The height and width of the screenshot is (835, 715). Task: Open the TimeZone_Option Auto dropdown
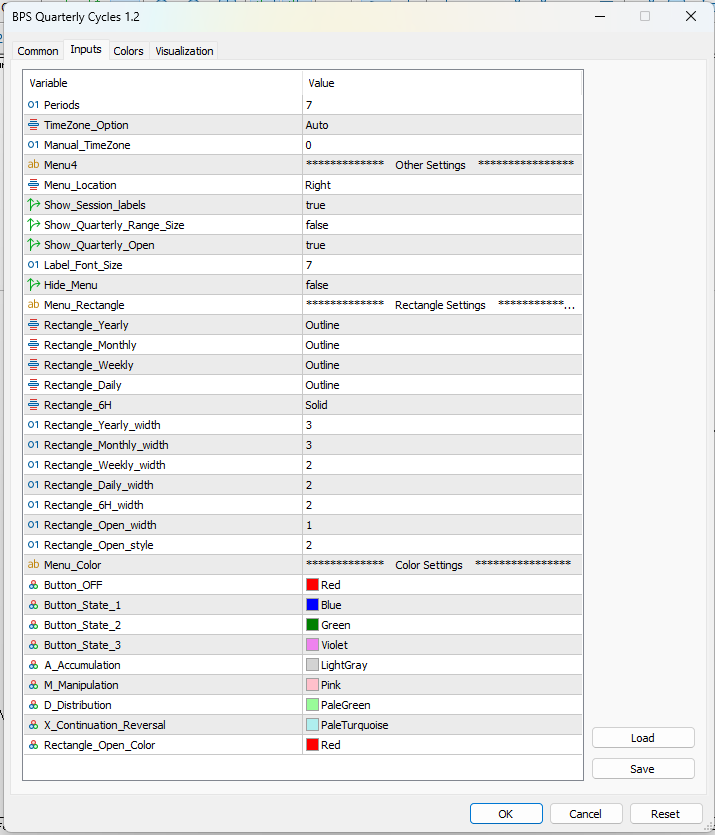click(440, 125)
